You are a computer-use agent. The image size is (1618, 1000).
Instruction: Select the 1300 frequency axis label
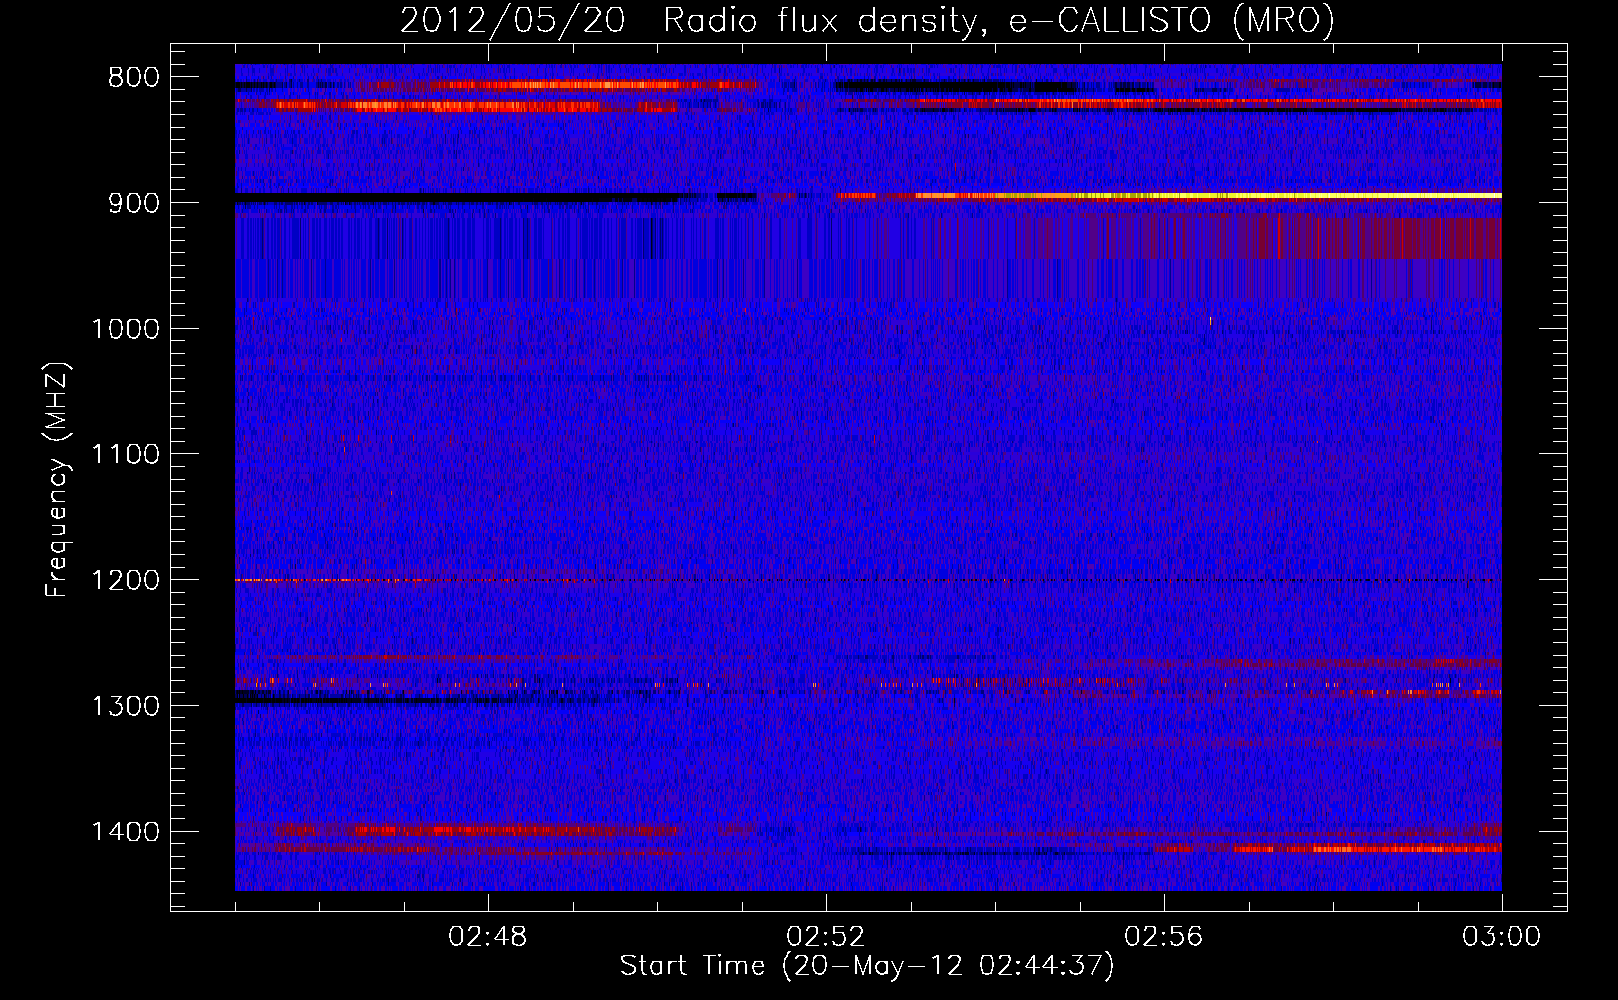pos(124,706)
